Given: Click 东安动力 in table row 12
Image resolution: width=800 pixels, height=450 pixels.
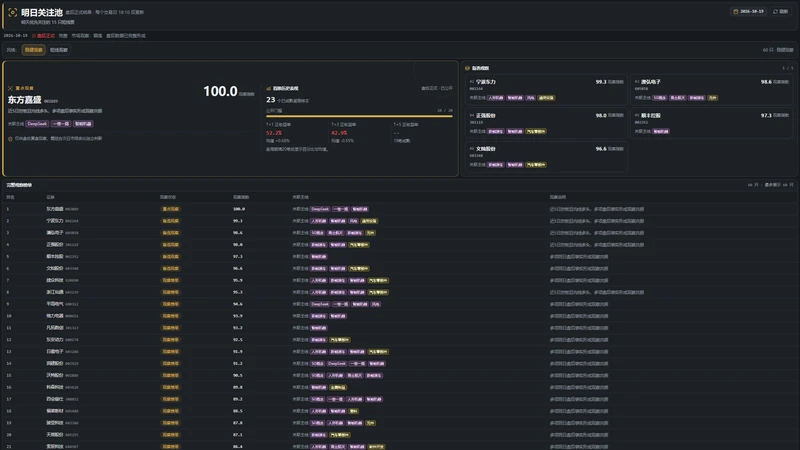Looking at the screenshot, I should coord(55,340).
